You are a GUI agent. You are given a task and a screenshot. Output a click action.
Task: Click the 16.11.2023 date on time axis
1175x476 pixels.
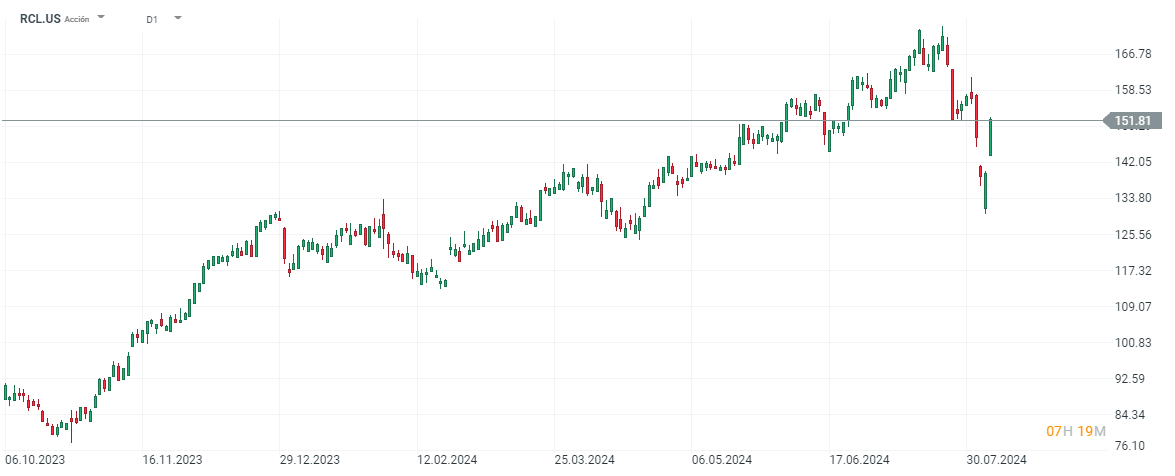pyautogui.click(x=173, y=460)
